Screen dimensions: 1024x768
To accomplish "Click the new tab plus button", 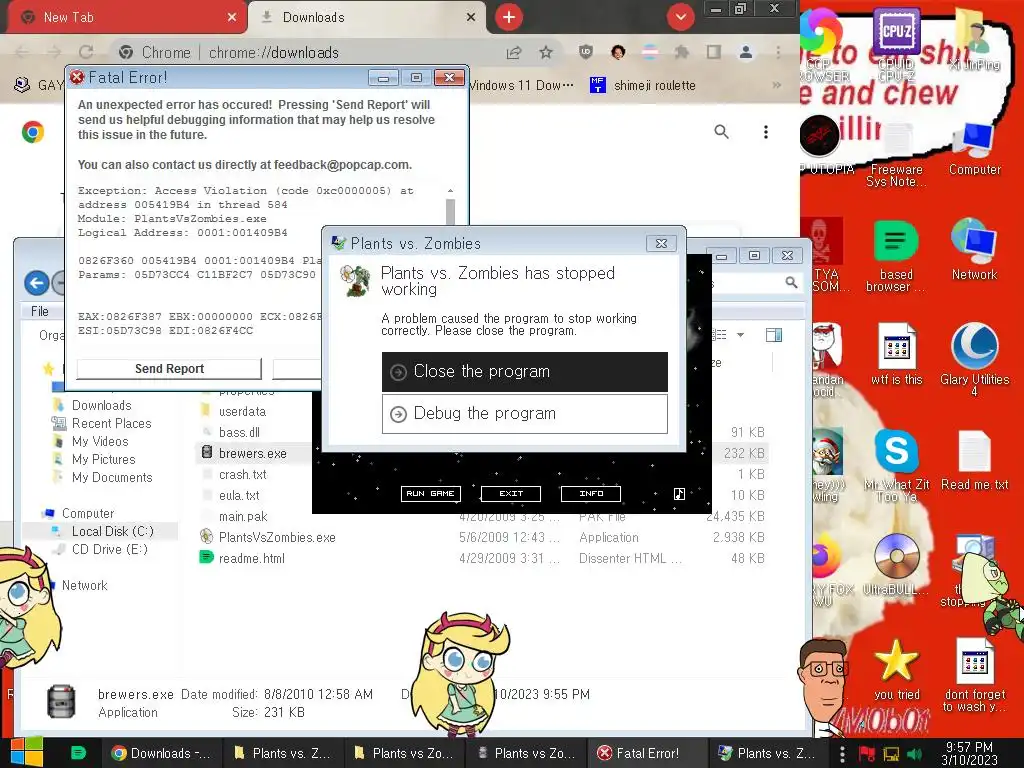I will click(509, 17).
